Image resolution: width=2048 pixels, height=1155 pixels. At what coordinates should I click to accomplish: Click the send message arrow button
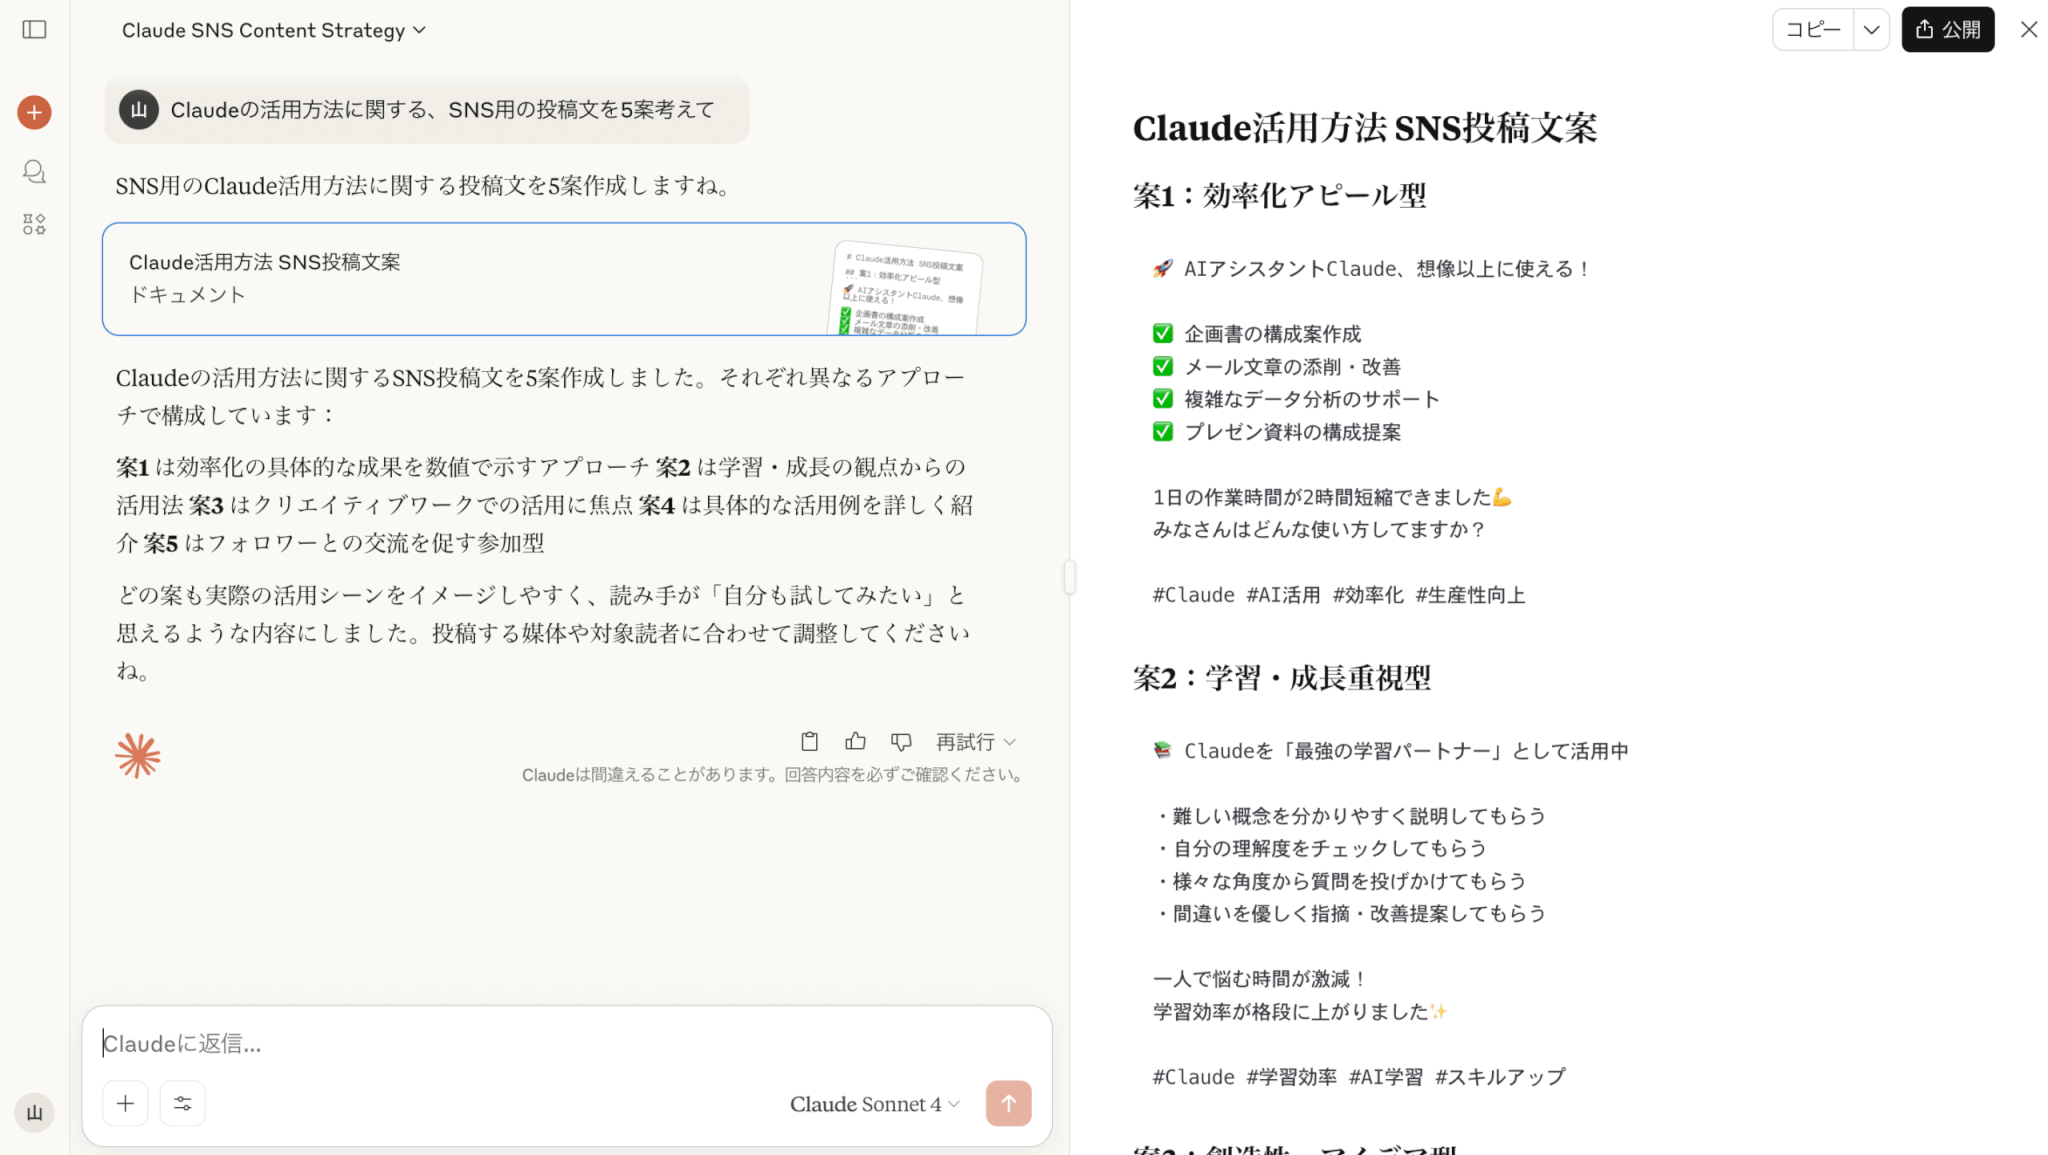[x=1008, y=1103]
